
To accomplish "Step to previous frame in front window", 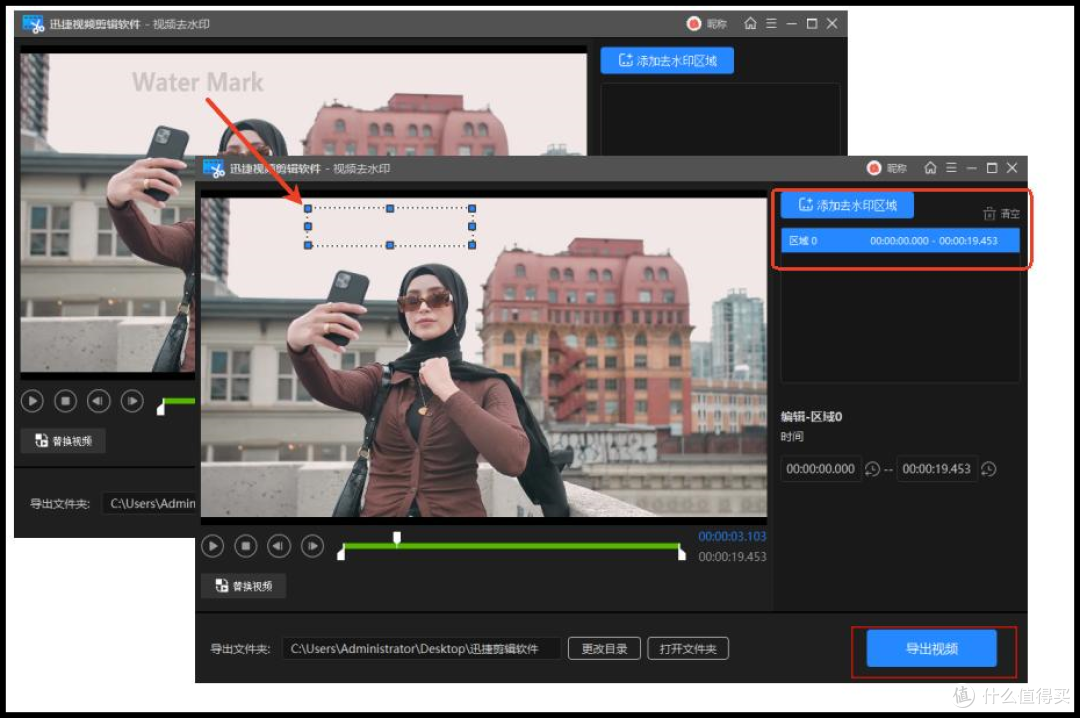I will click(279, 546).
